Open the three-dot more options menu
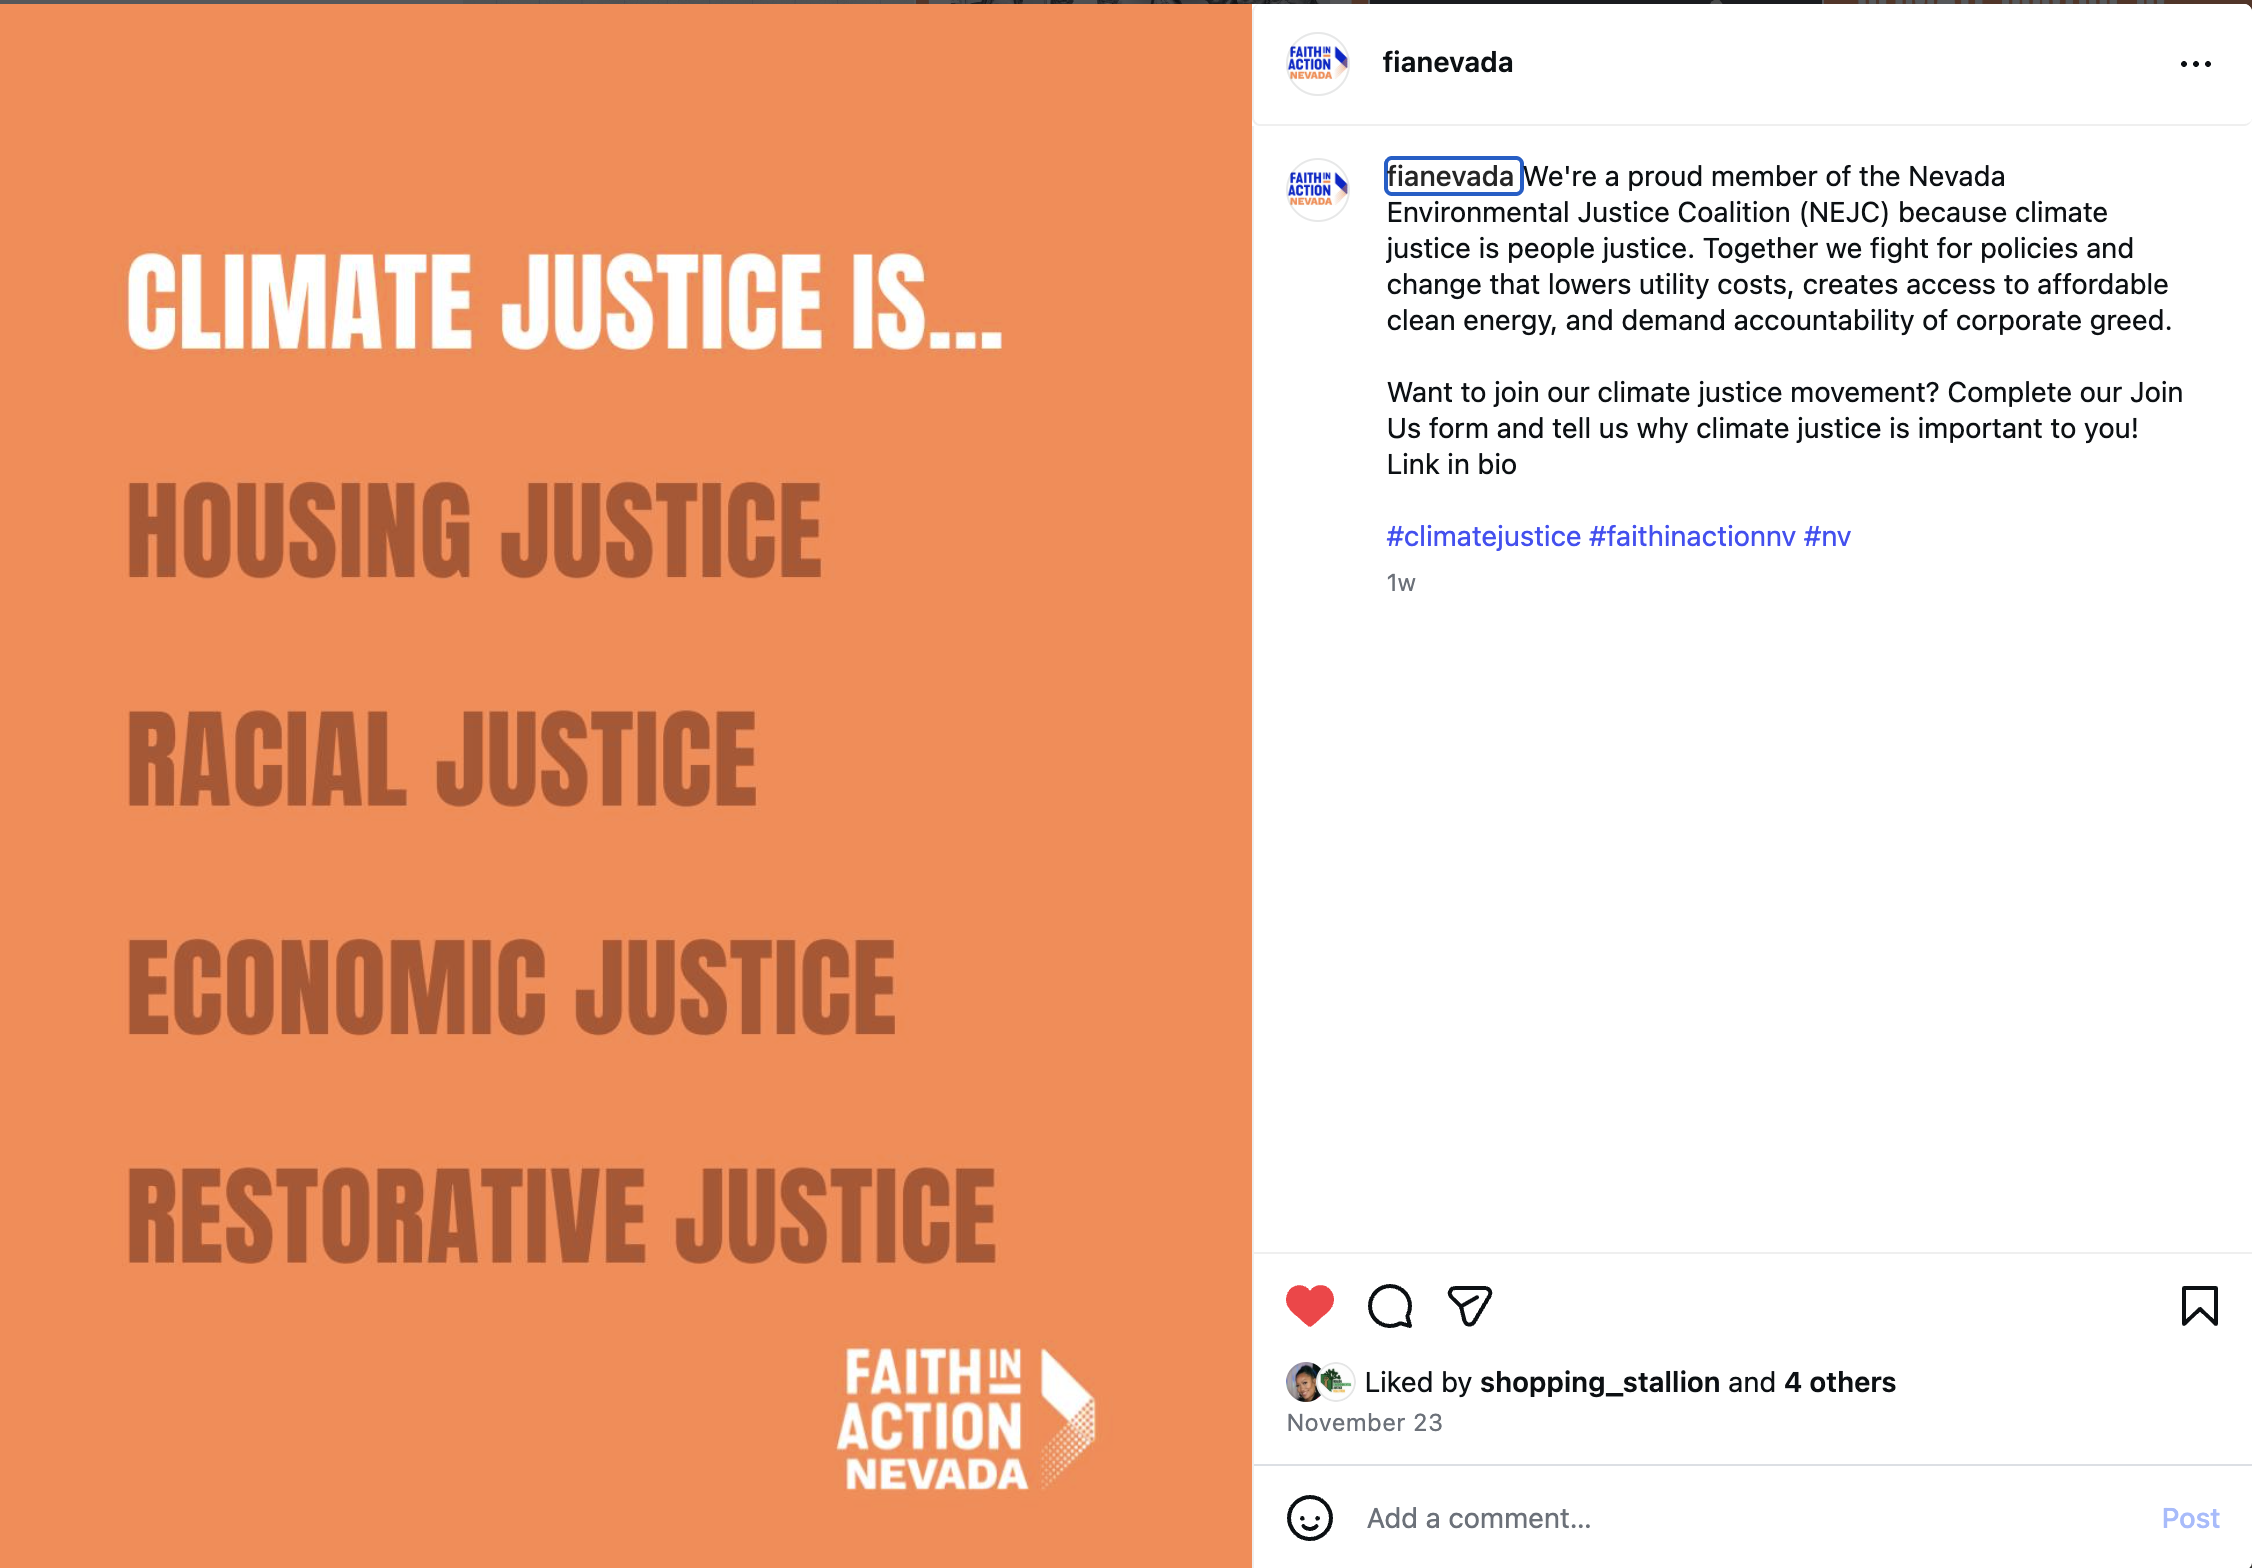This screenshot has width=2252, height=1568. [x=2196, y=64]
